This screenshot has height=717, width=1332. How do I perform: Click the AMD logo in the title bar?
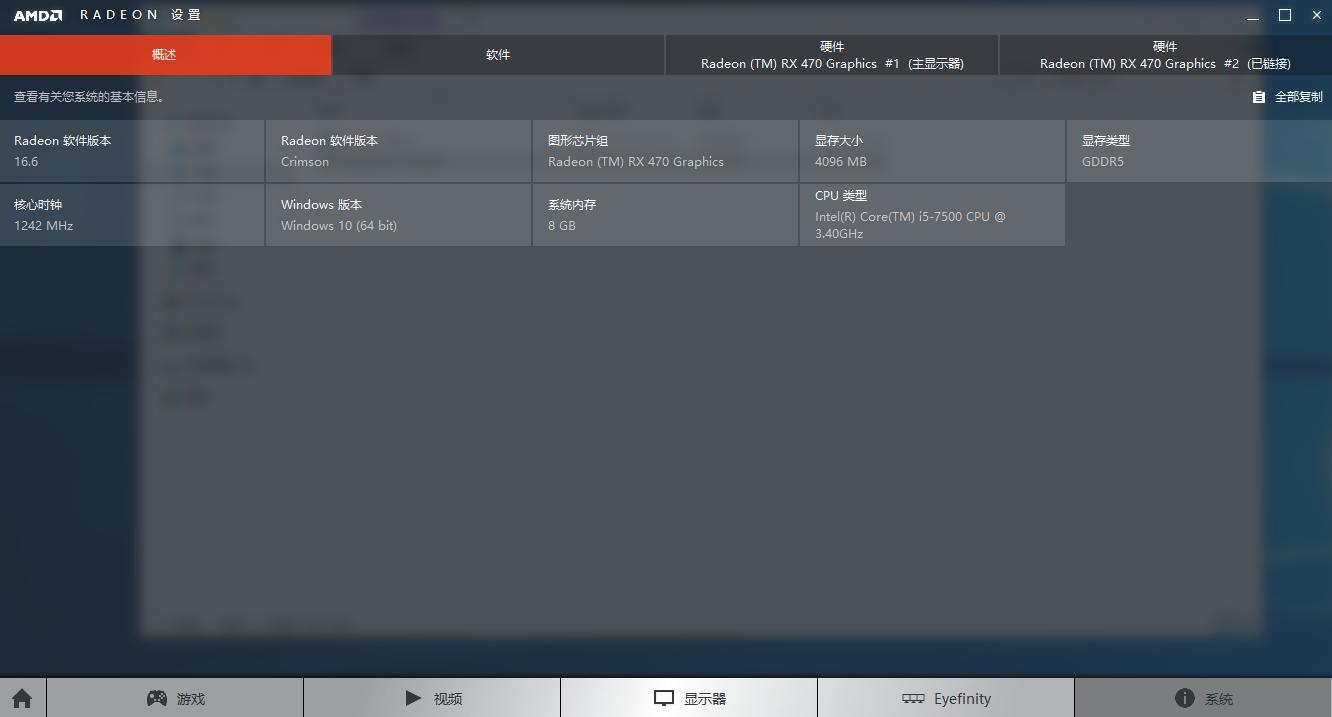pos(38,15)
